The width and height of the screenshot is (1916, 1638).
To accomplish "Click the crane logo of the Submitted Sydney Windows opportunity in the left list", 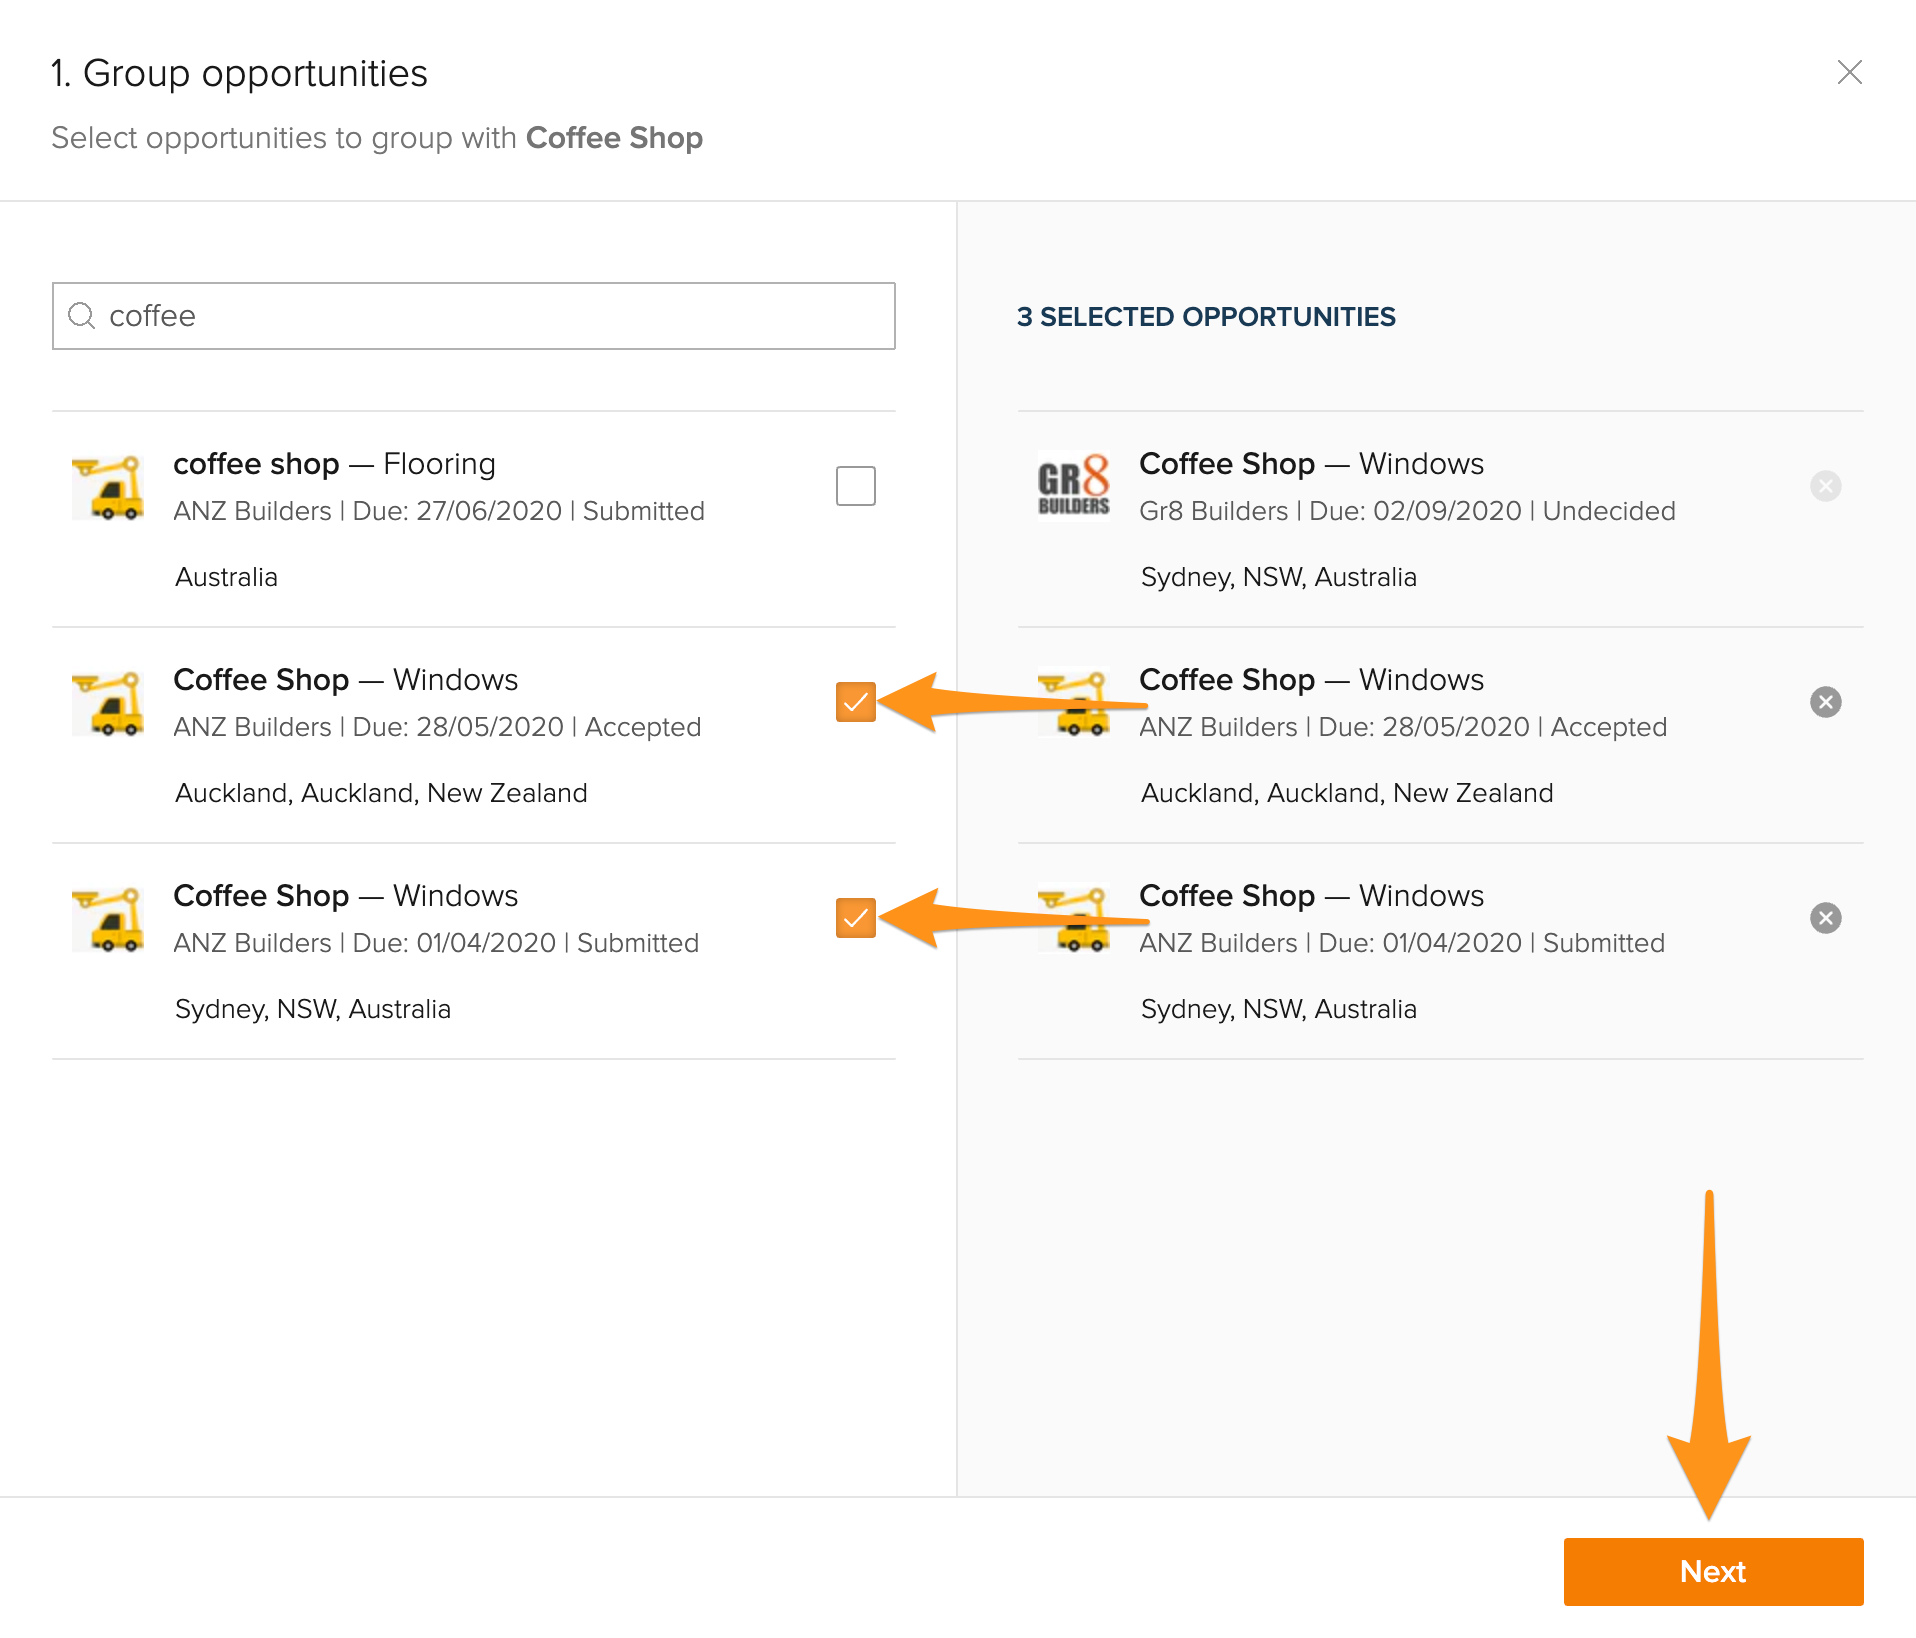I will (x=108, y=919).
